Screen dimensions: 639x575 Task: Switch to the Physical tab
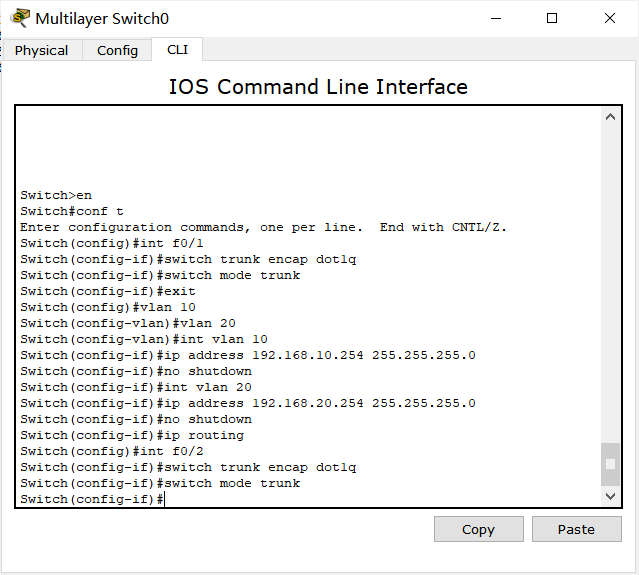42,50
